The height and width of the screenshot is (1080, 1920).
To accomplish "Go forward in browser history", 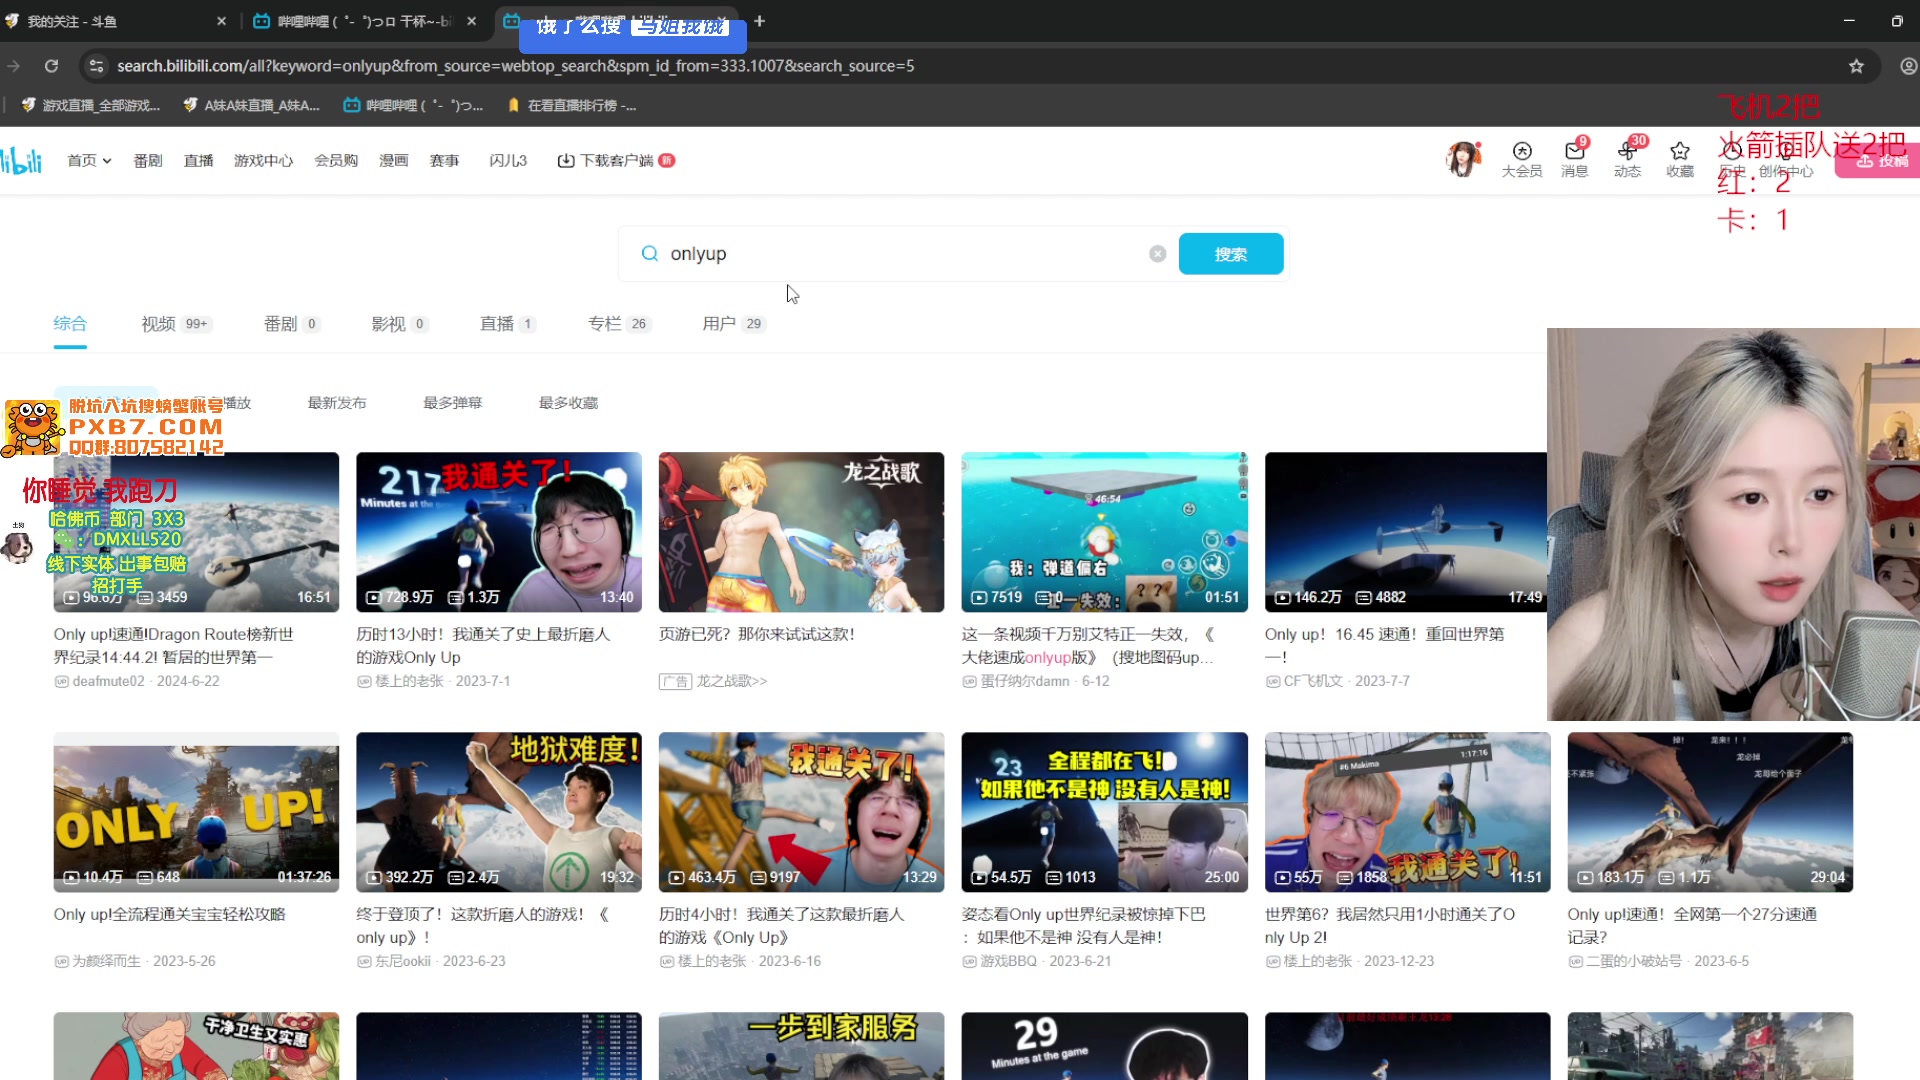I will coord(14,66).
